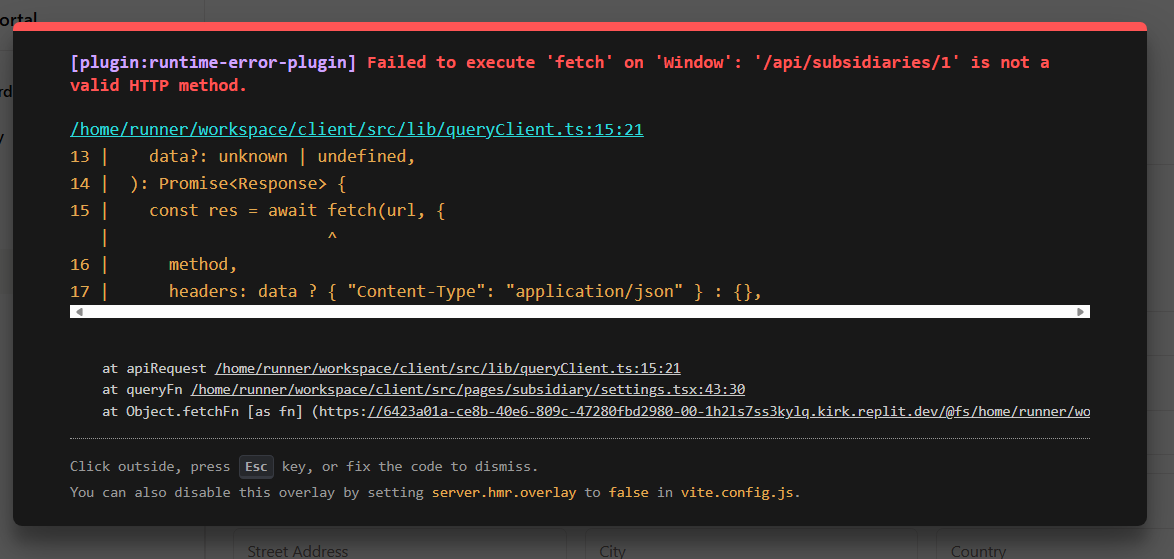Screen dimensions: 1174x559
Task: Click the vite.config.js file name
Action: click(739, 492)
